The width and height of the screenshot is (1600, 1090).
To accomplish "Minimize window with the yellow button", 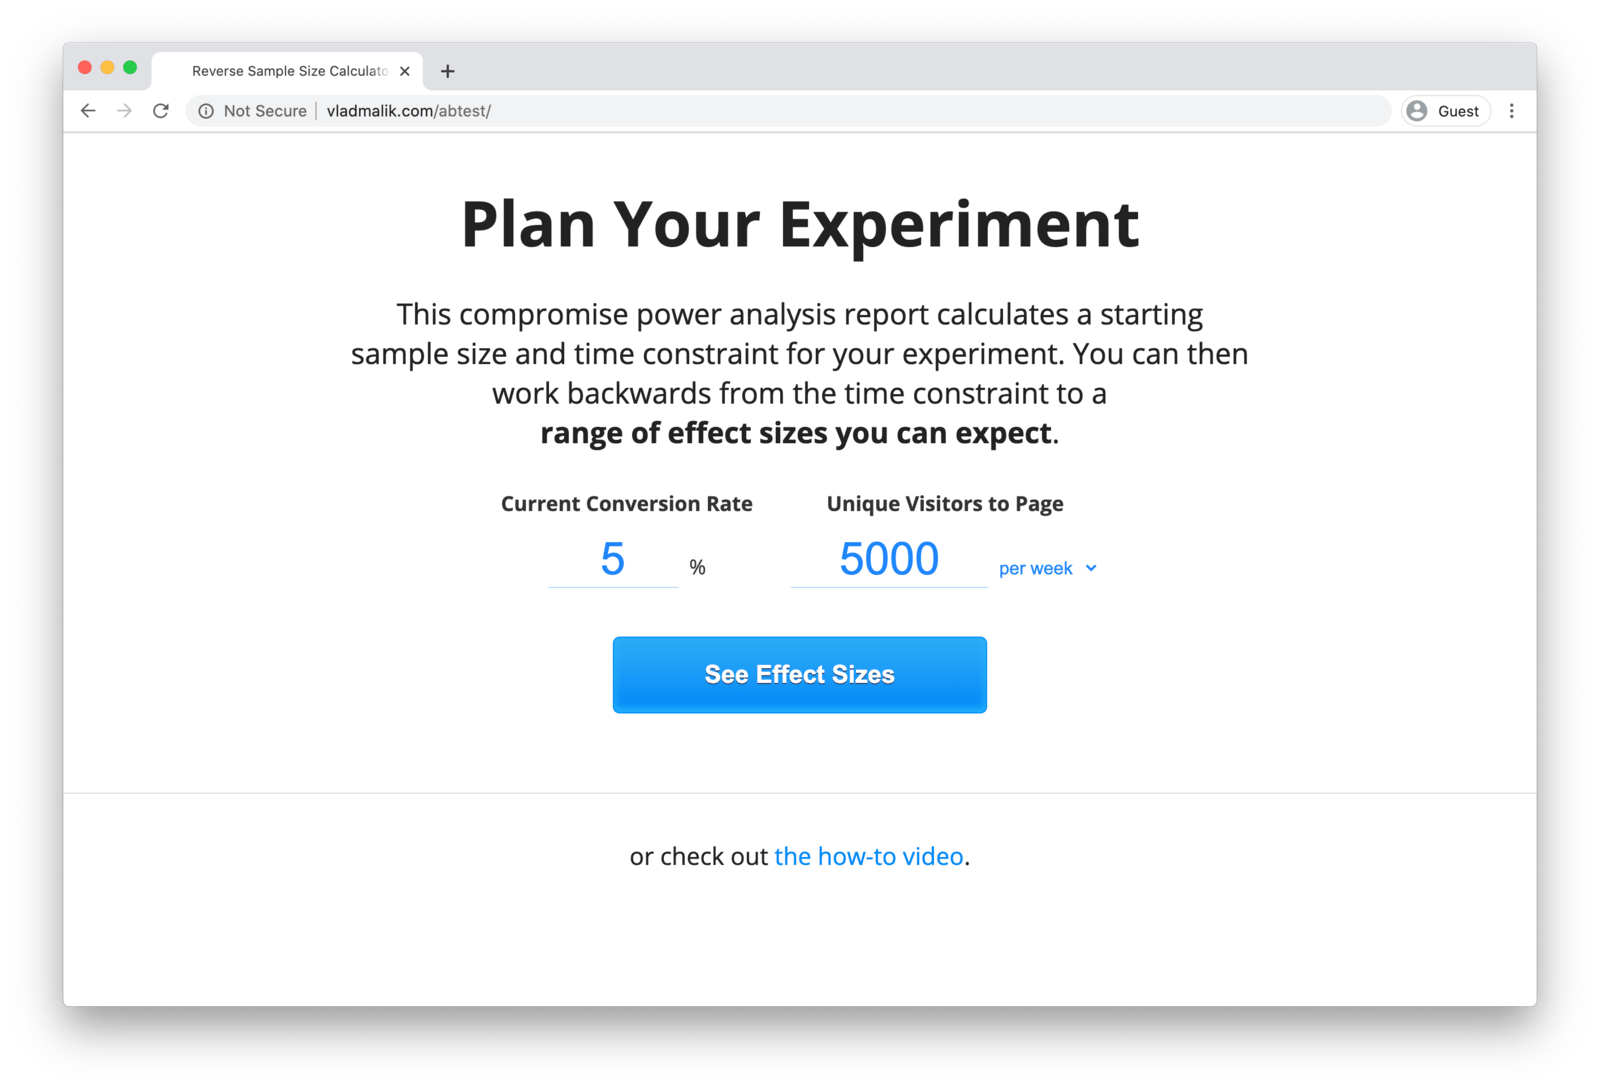I will tap(107, 67).
